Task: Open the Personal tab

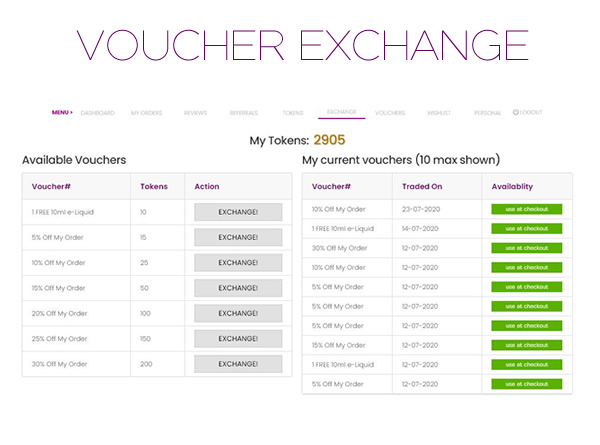Action: coord(488,113)
